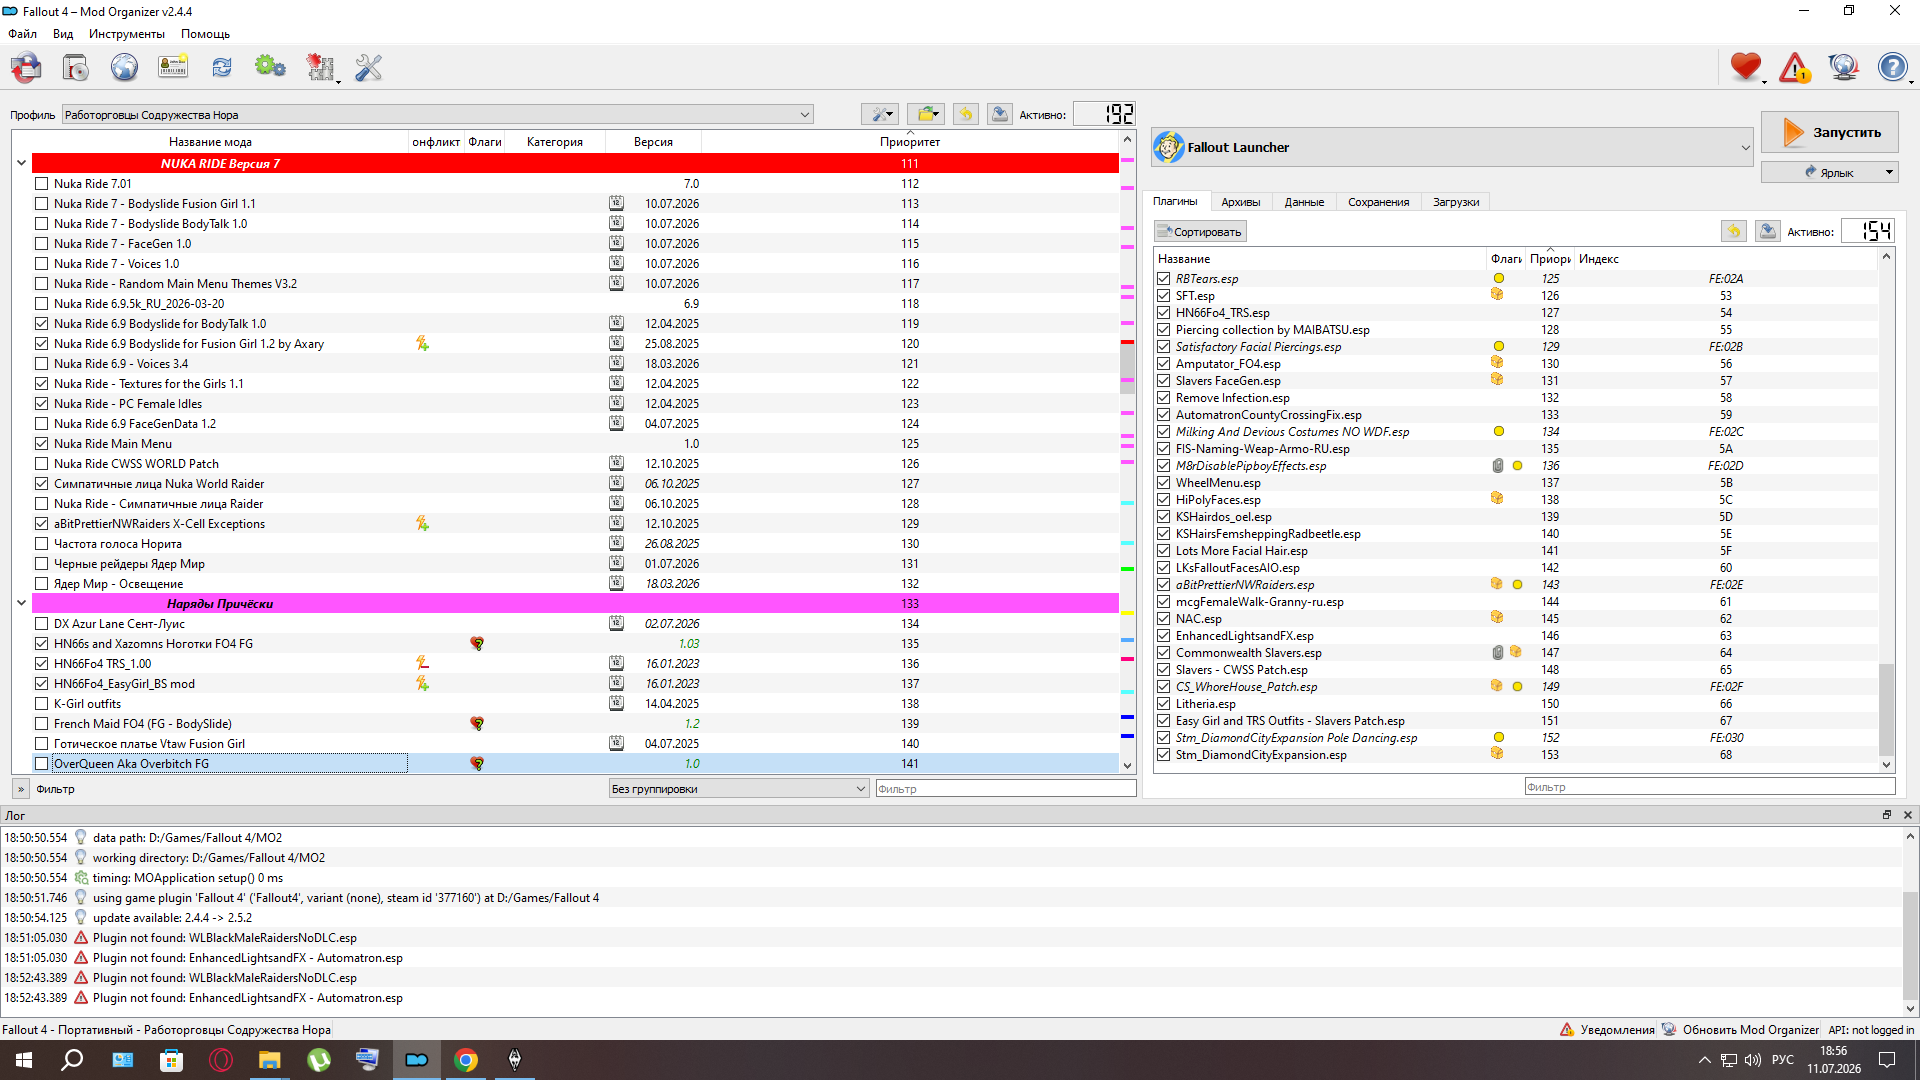1920x1080 pixels.
Task: Sort by Приоритет column header
Action: pyautogui.click(x=910, y=142)
